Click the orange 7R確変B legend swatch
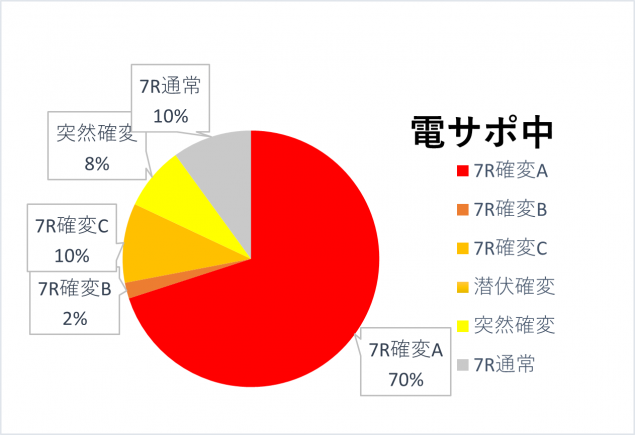635x435 pixels. (x=462, y=209)
